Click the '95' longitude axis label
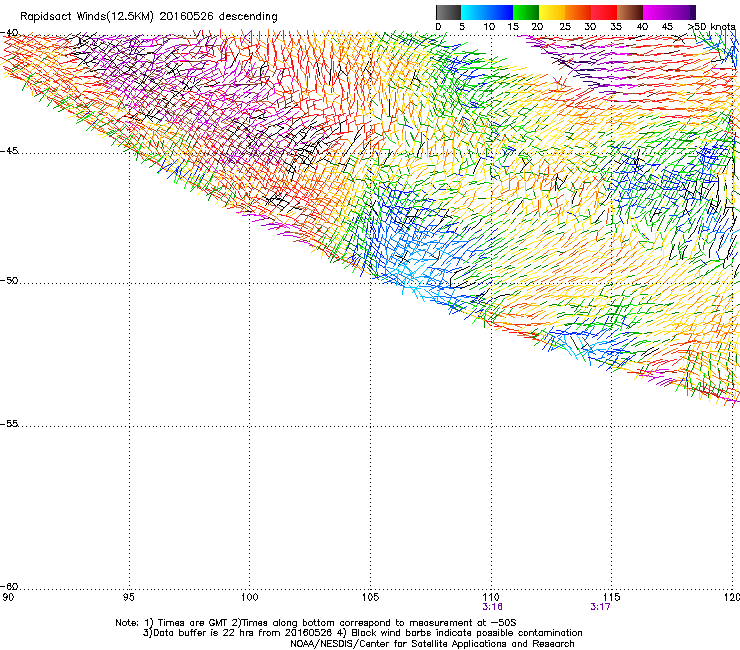 point(128,597)
